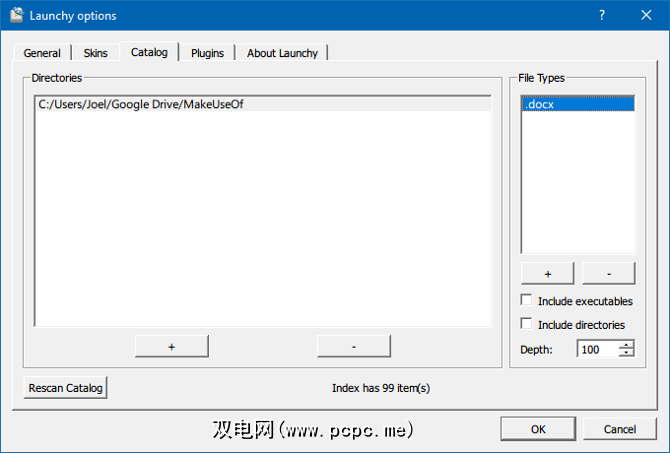Select the MakeUseOf directory entry

click(263, 104)
